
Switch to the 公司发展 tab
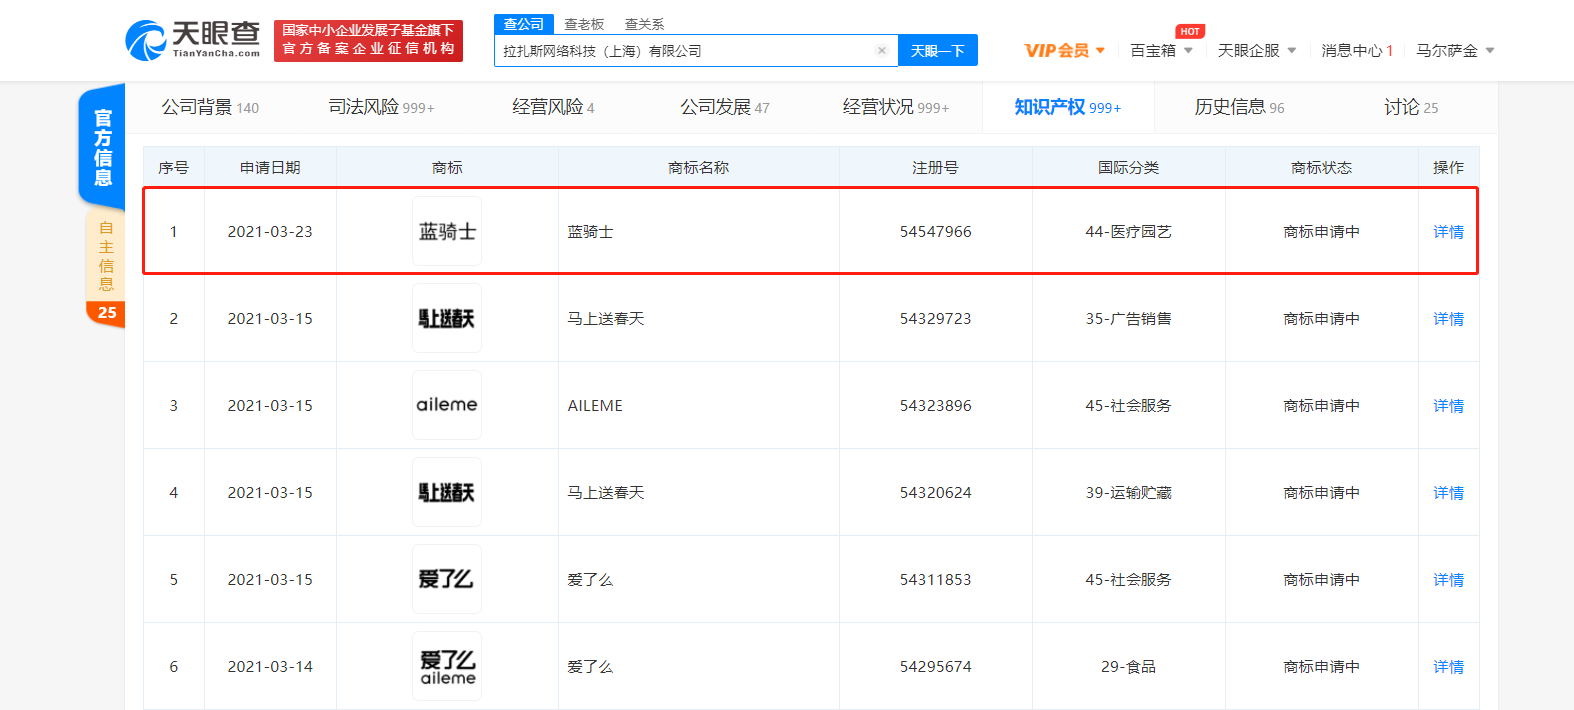tap(725, 107)
